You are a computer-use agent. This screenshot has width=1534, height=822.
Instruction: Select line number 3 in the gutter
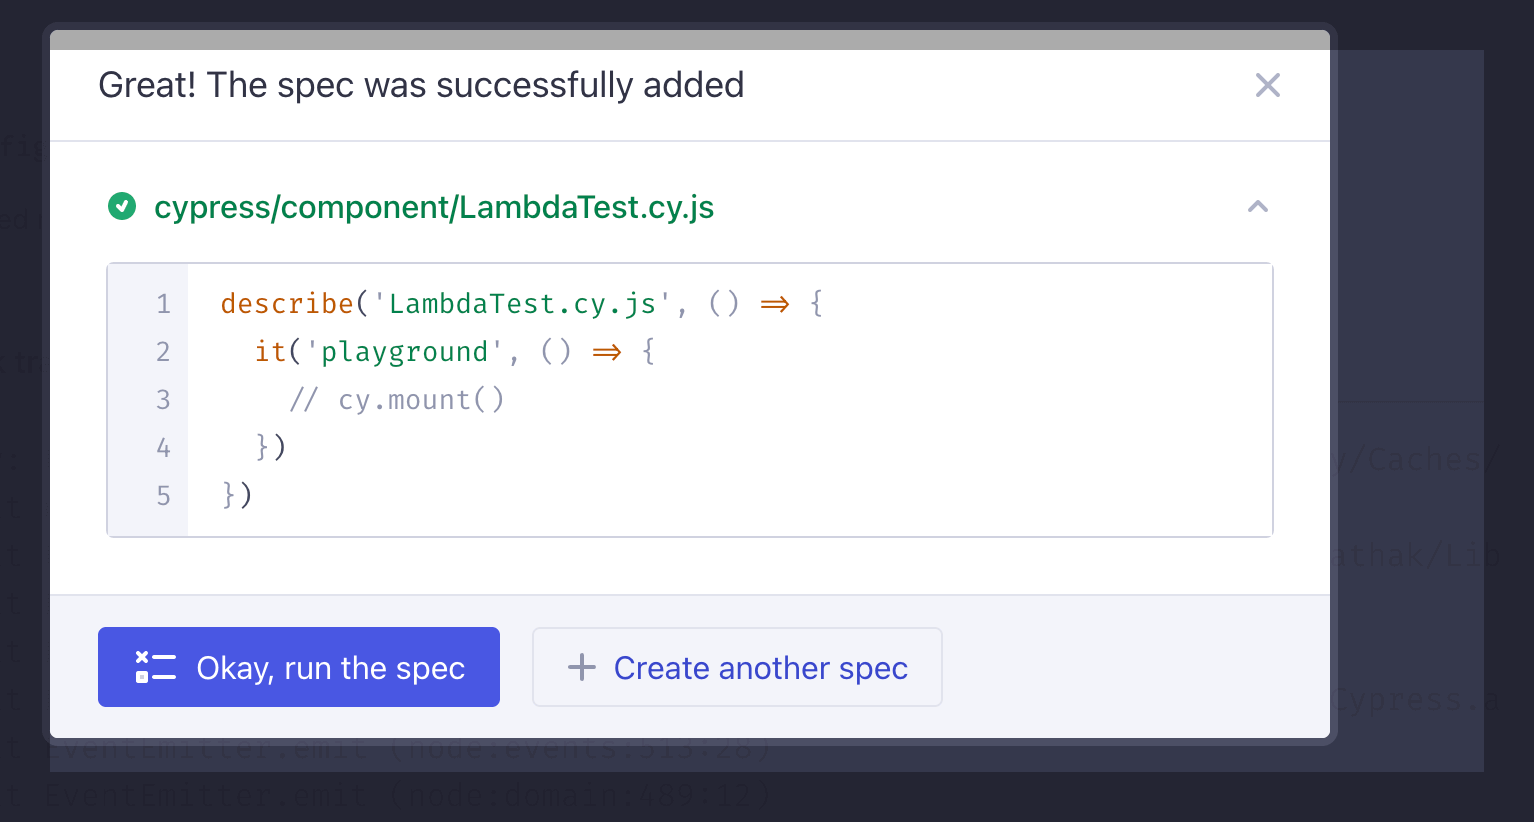click(x=163, y=399)
